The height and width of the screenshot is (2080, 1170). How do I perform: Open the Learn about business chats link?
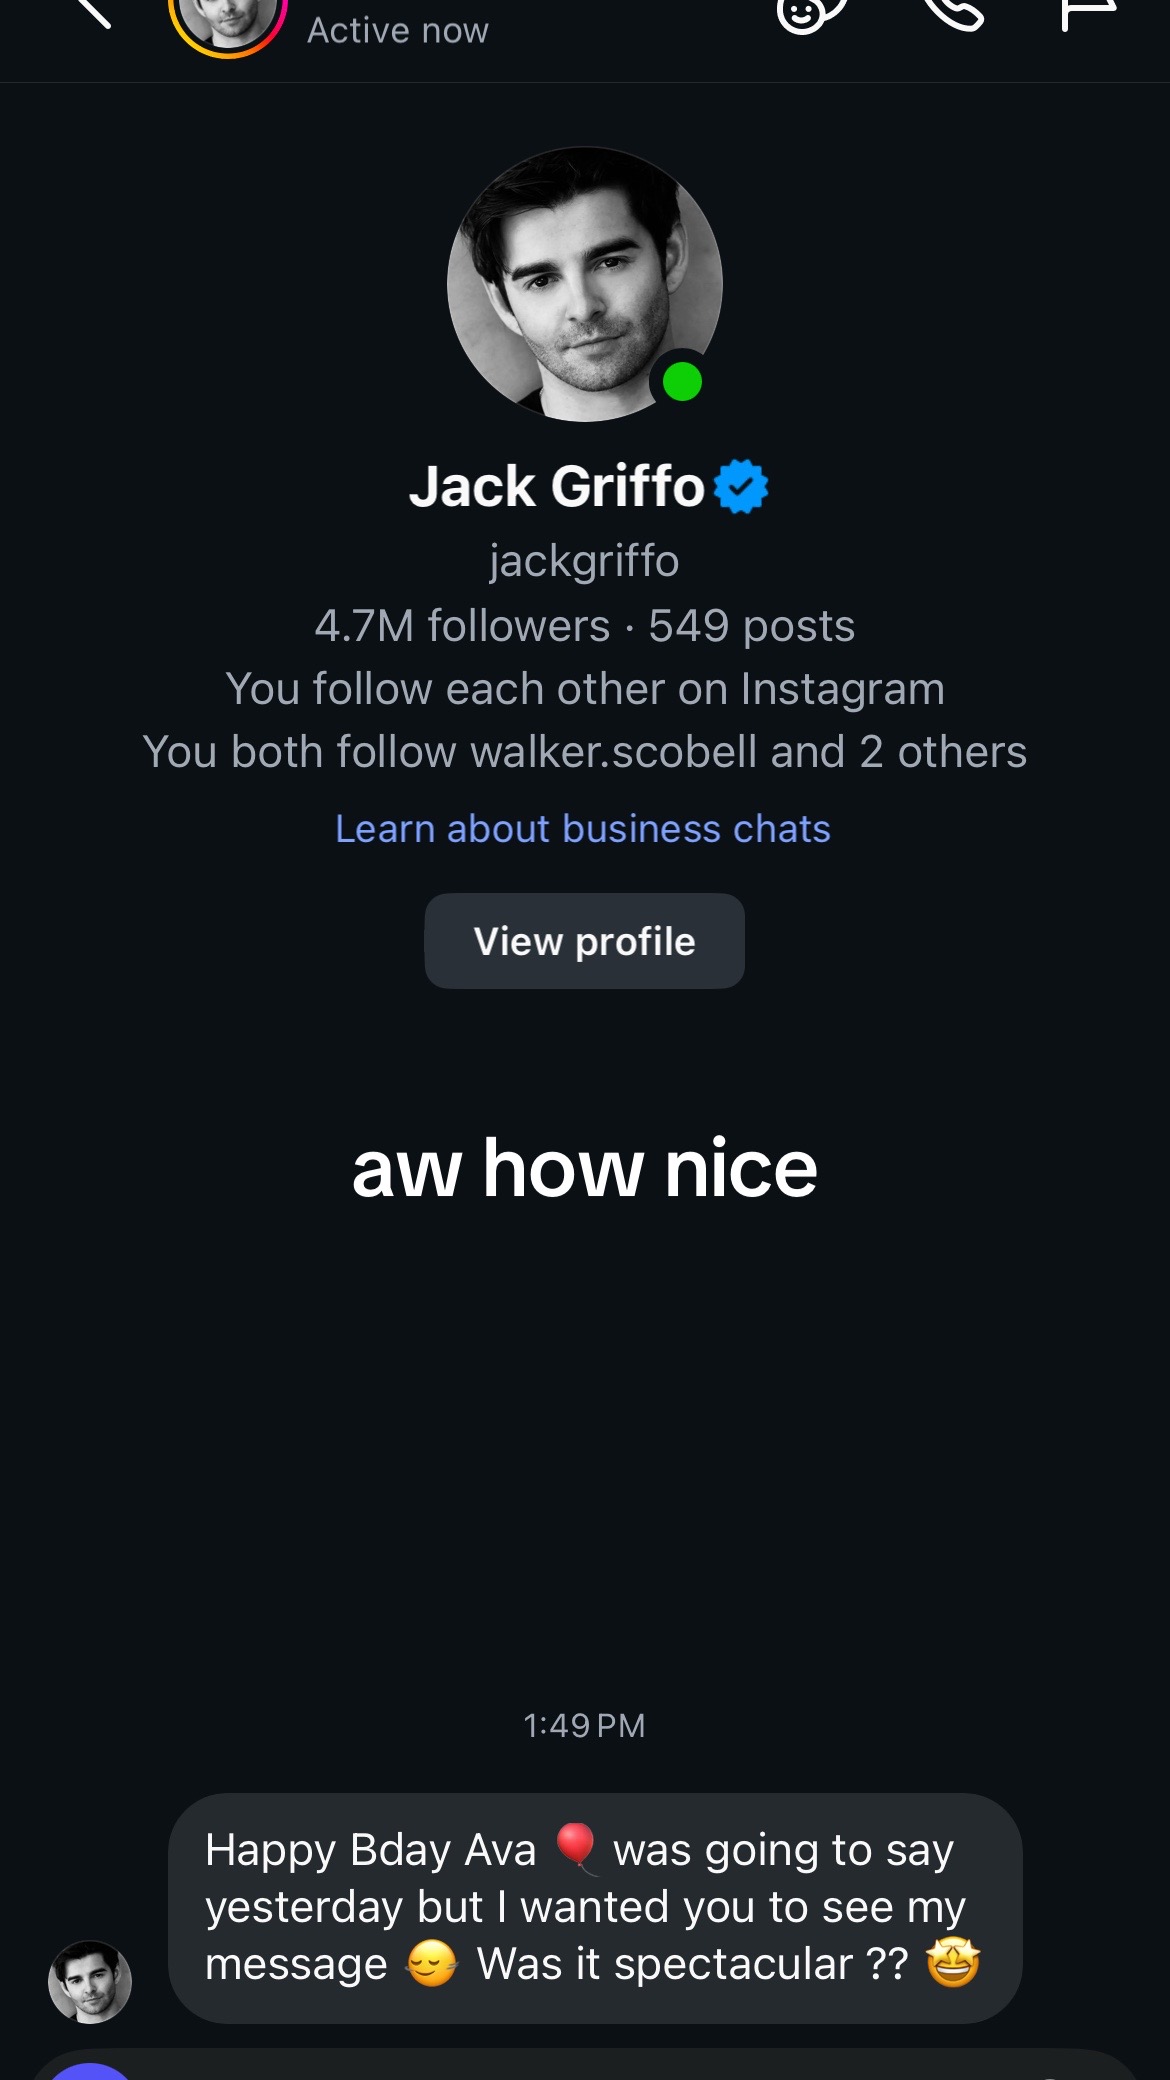coord(583,829)
